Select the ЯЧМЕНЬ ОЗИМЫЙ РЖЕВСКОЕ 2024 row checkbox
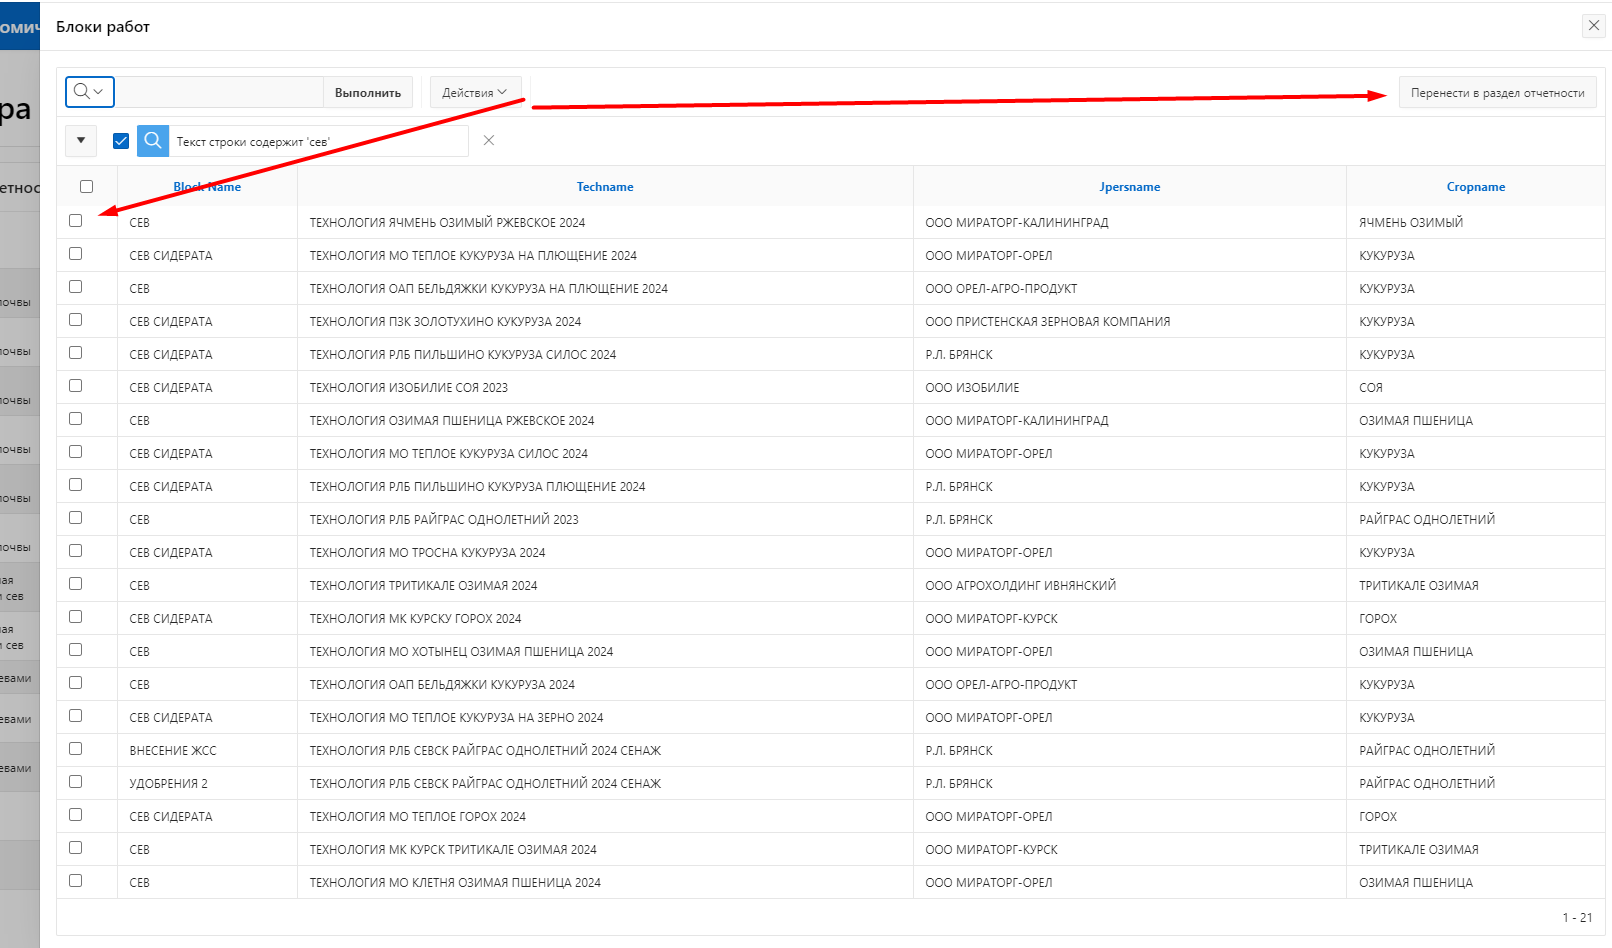Image resolution: width=1612 pixels, height=948 pixels. (76, 221)
